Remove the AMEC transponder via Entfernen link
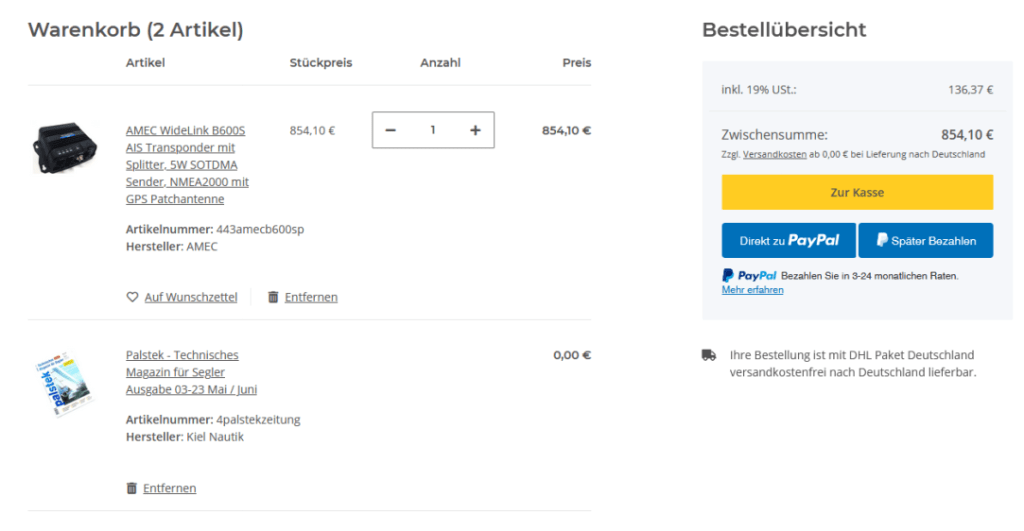 311,297
